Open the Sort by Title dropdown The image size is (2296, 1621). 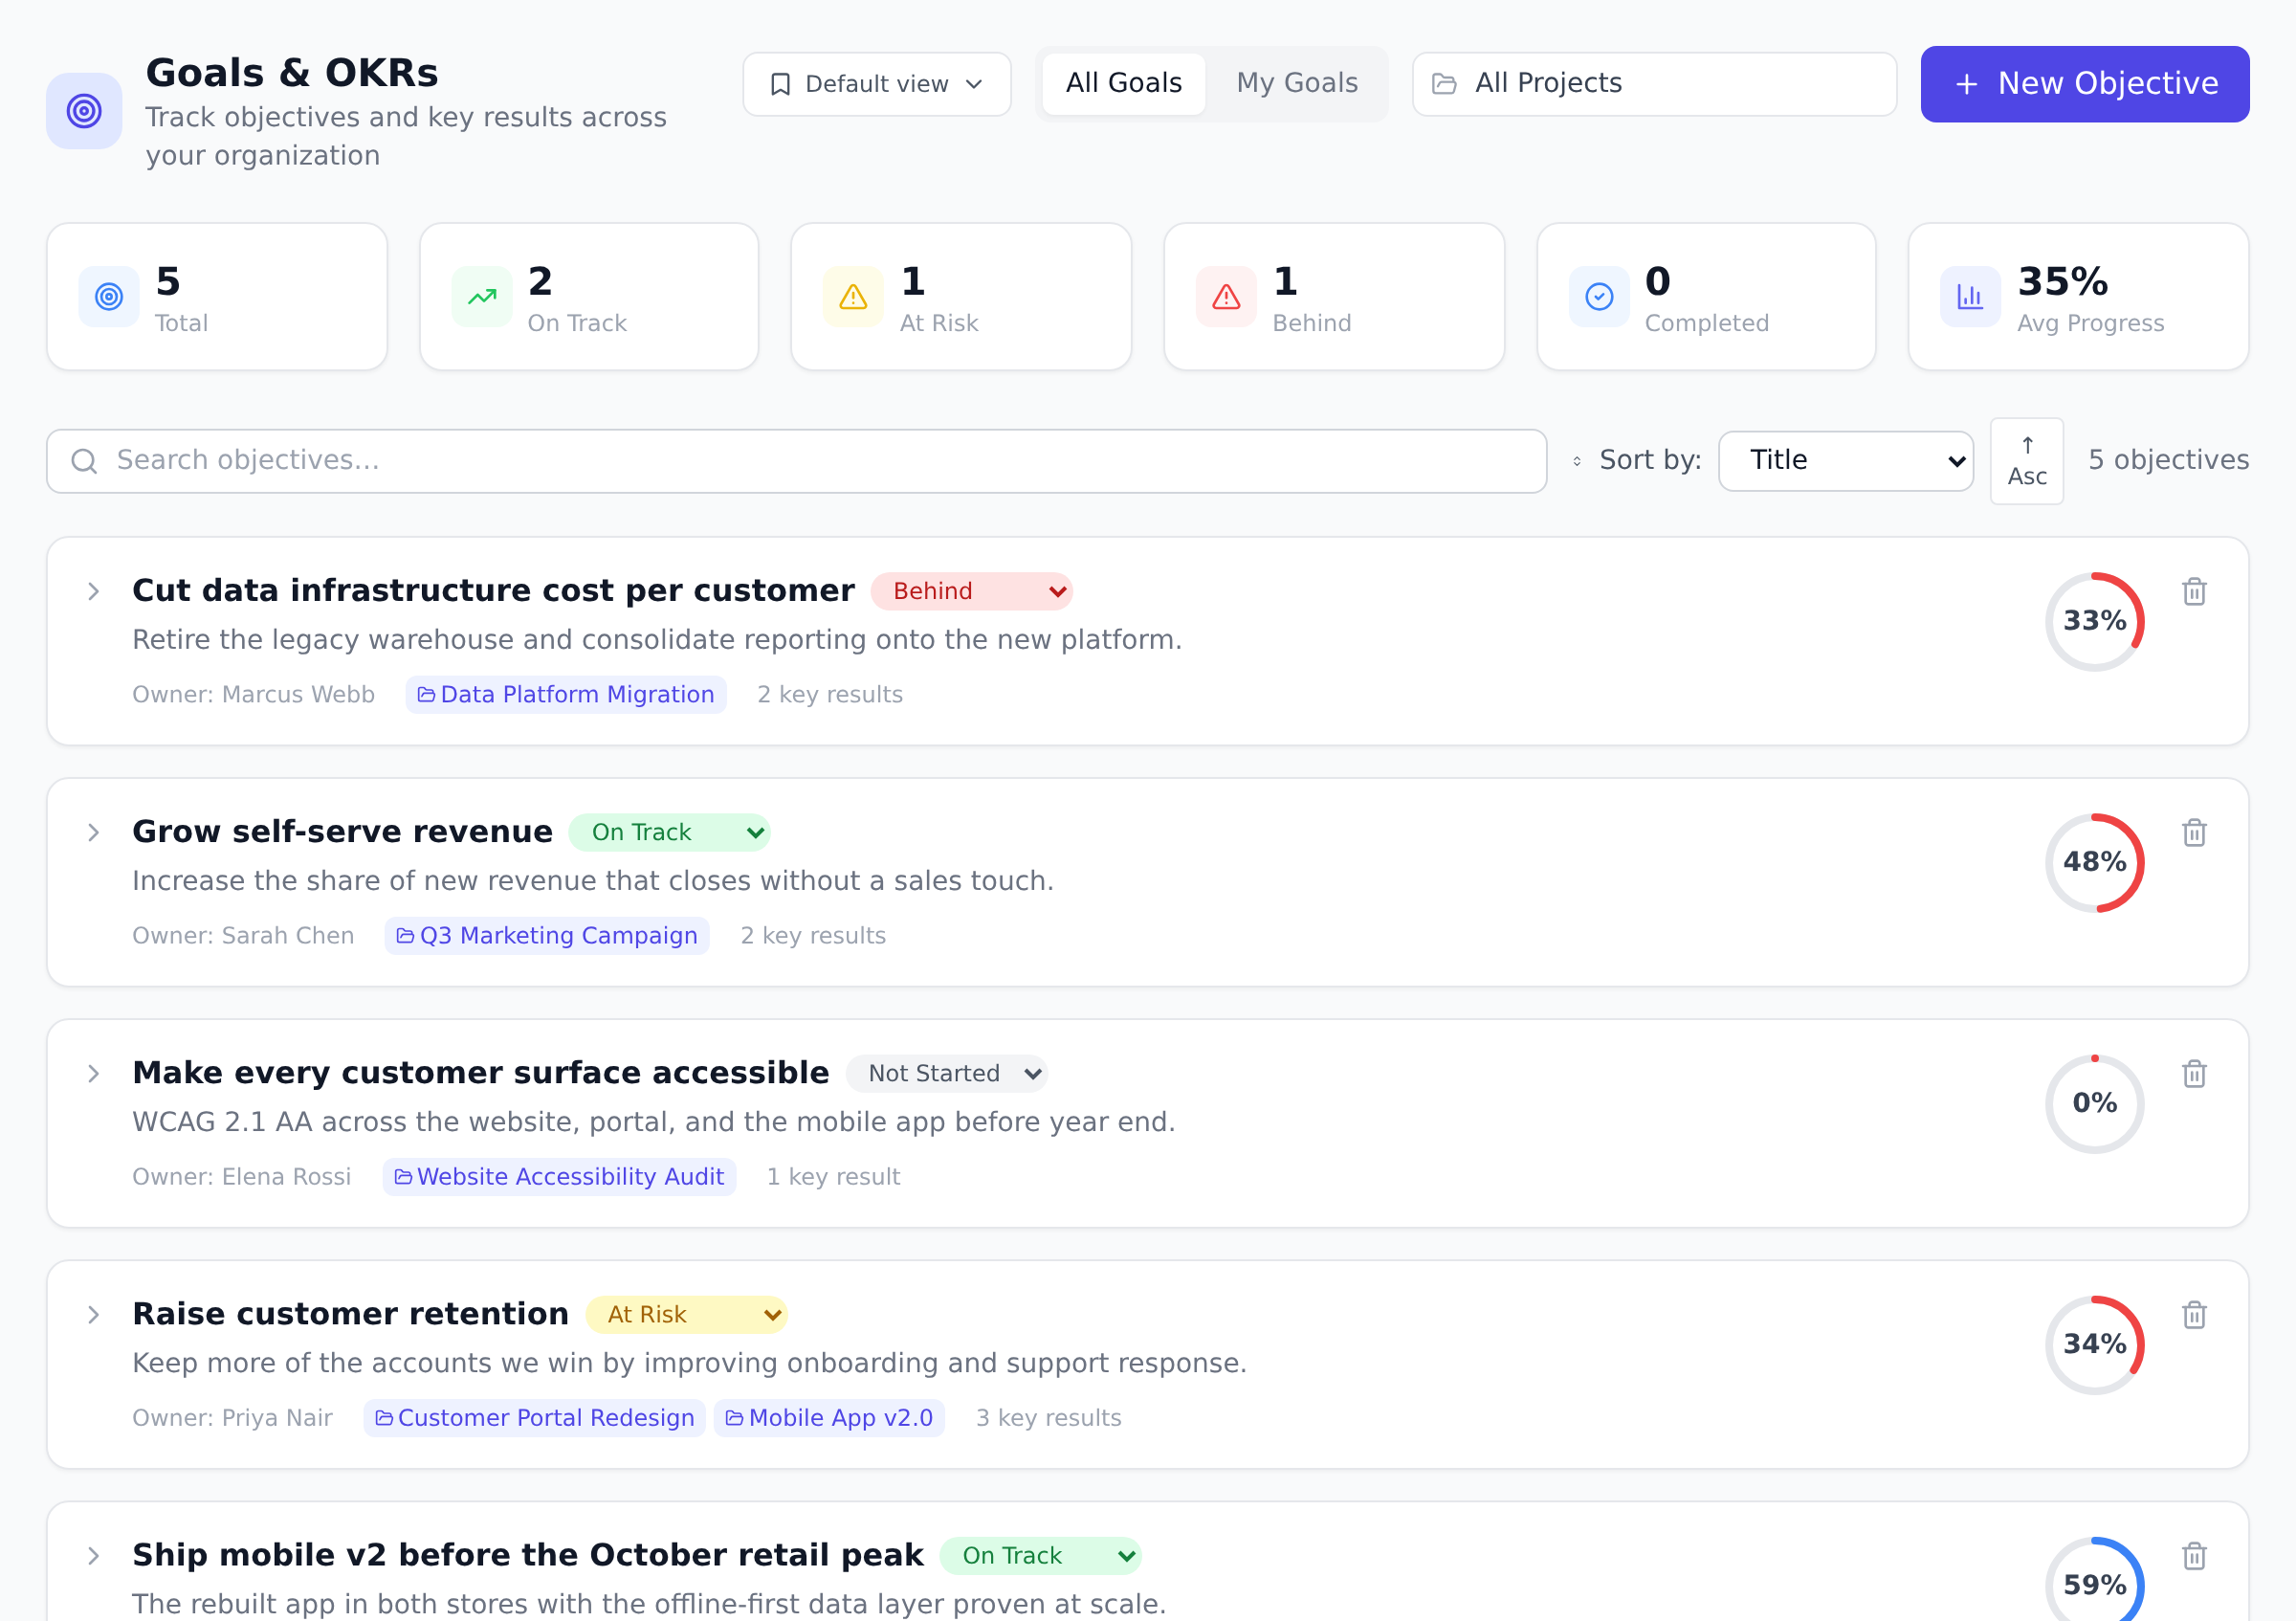(1845, 461)
